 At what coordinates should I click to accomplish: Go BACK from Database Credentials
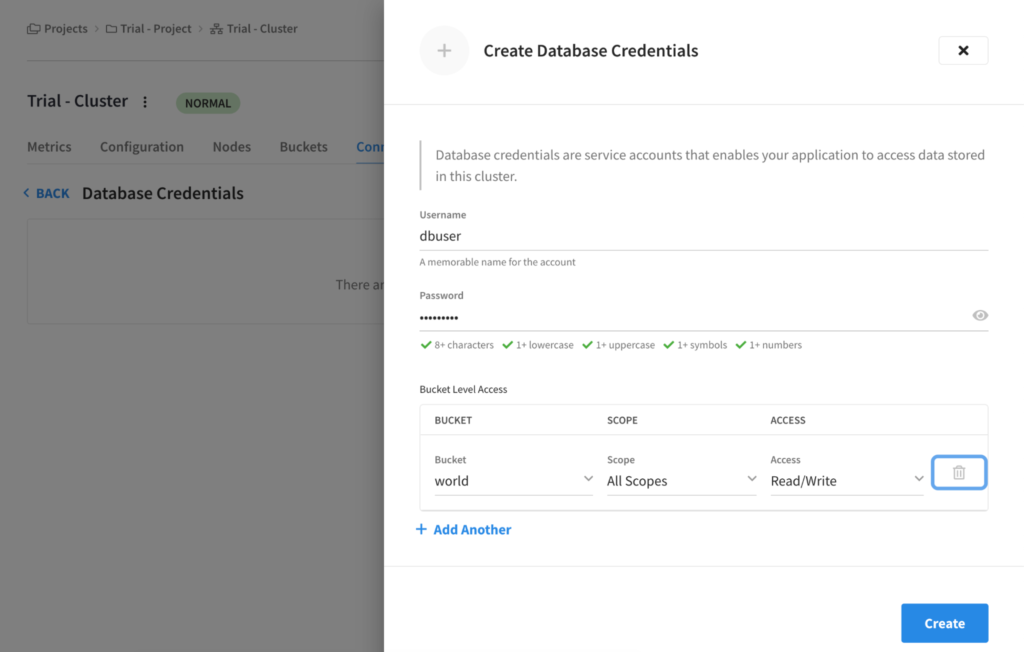[x=46, y=193]
